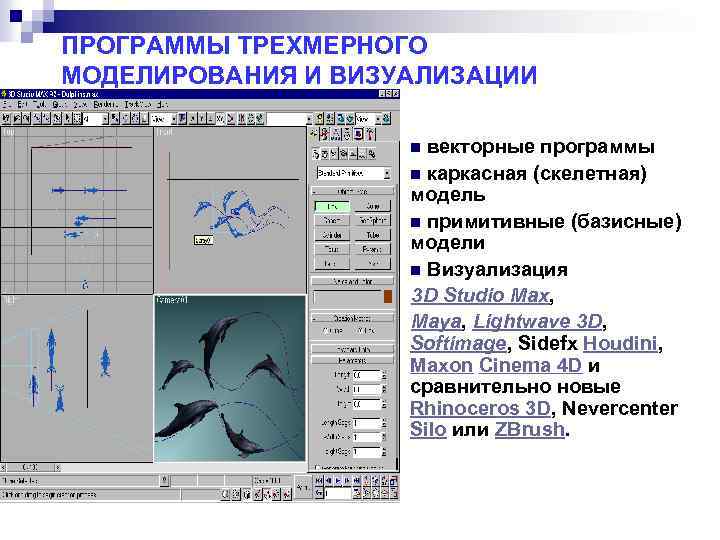Go to end of animation
The height and width of the screenshot is (540, 720).
tap(357, 481)
